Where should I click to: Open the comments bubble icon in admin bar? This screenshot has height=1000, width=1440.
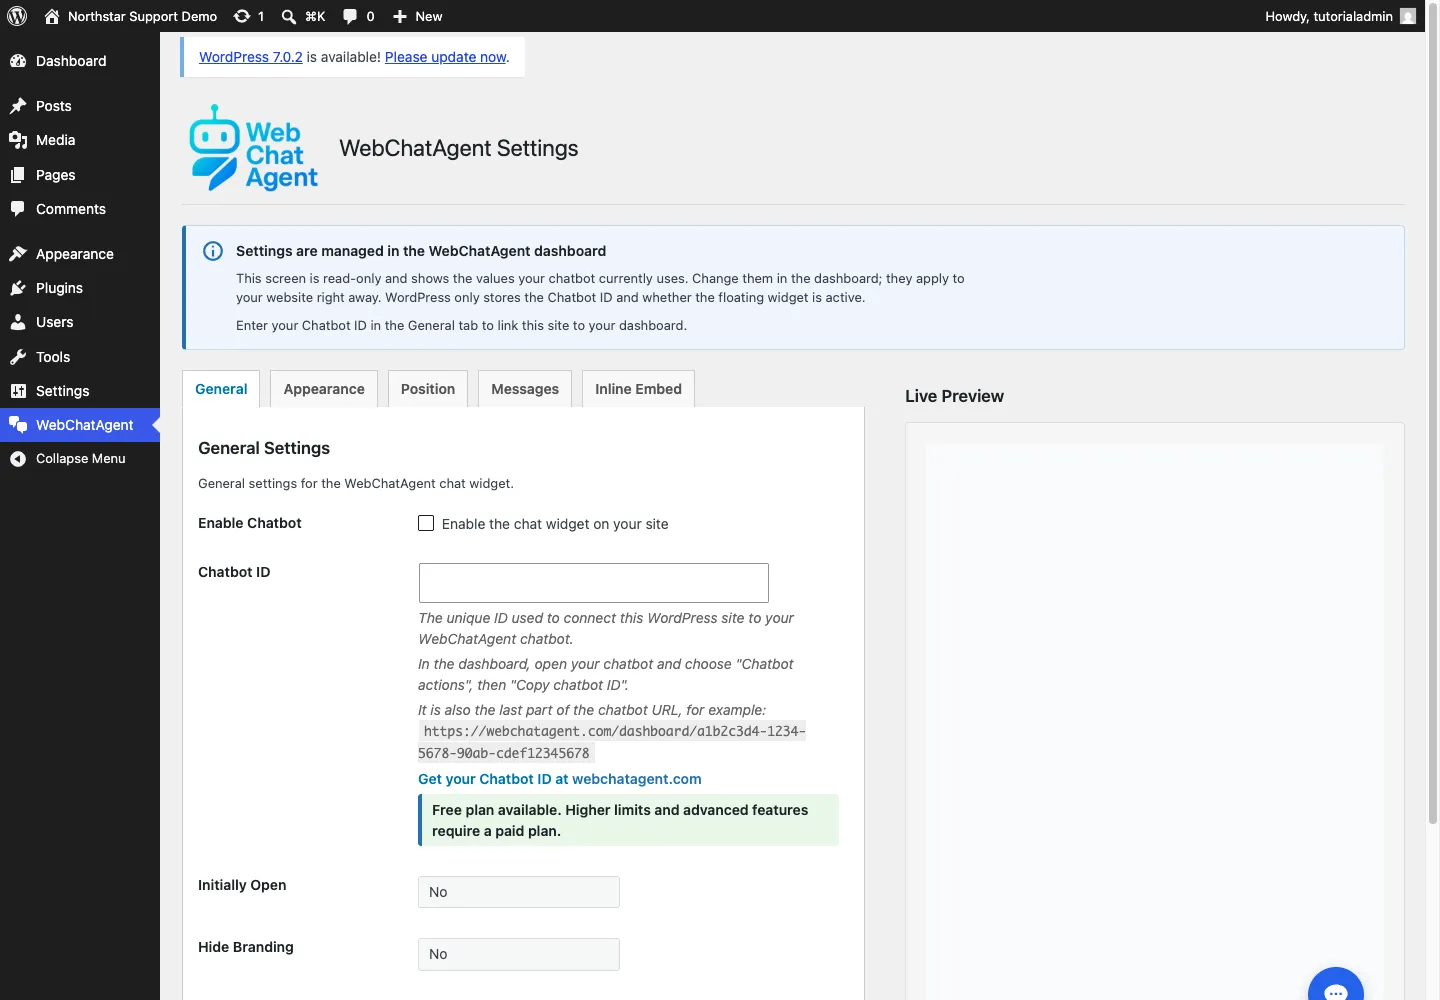[350, 16]
